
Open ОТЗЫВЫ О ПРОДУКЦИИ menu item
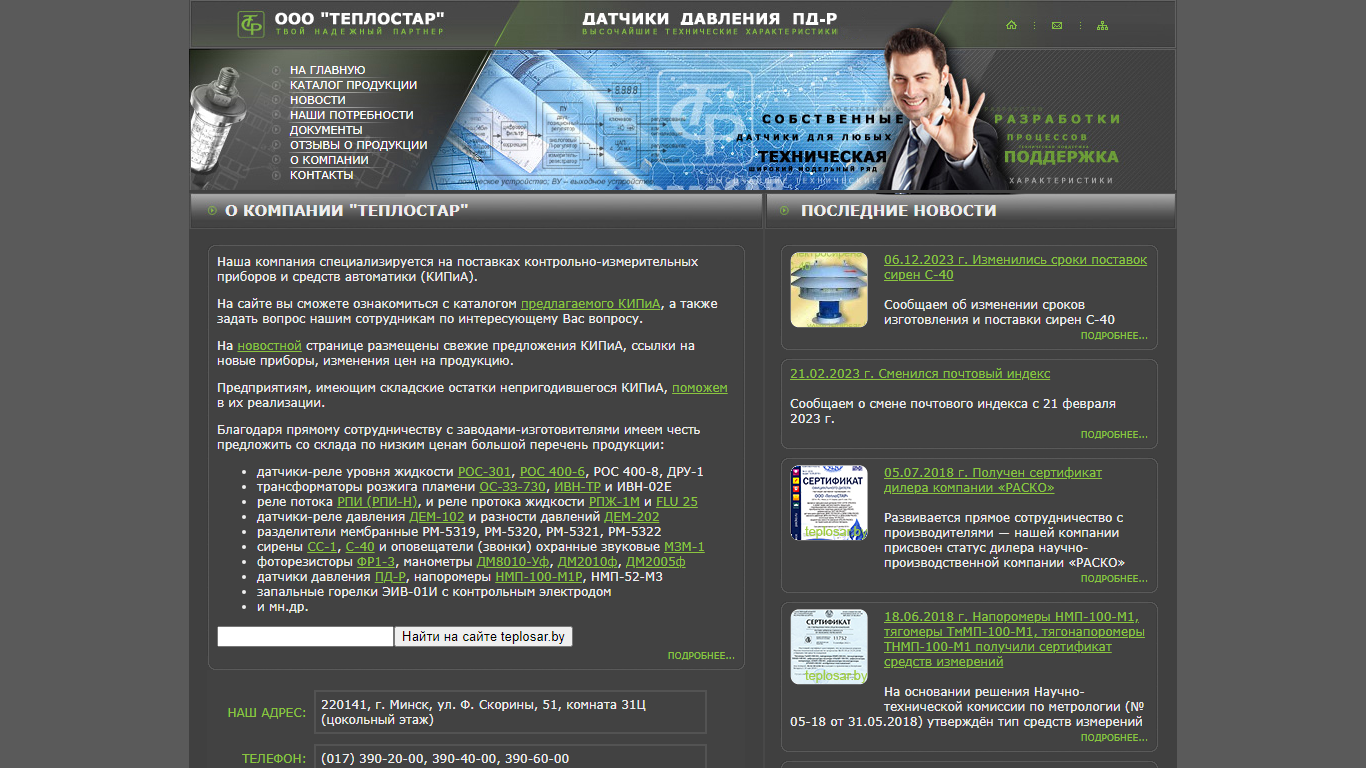click(358, 145)
